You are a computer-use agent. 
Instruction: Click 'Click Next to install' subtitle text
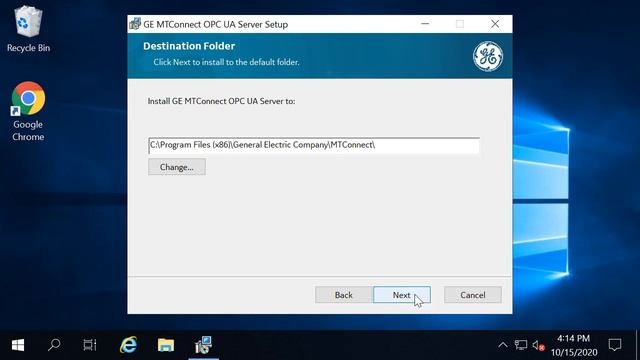coord(226,62)
